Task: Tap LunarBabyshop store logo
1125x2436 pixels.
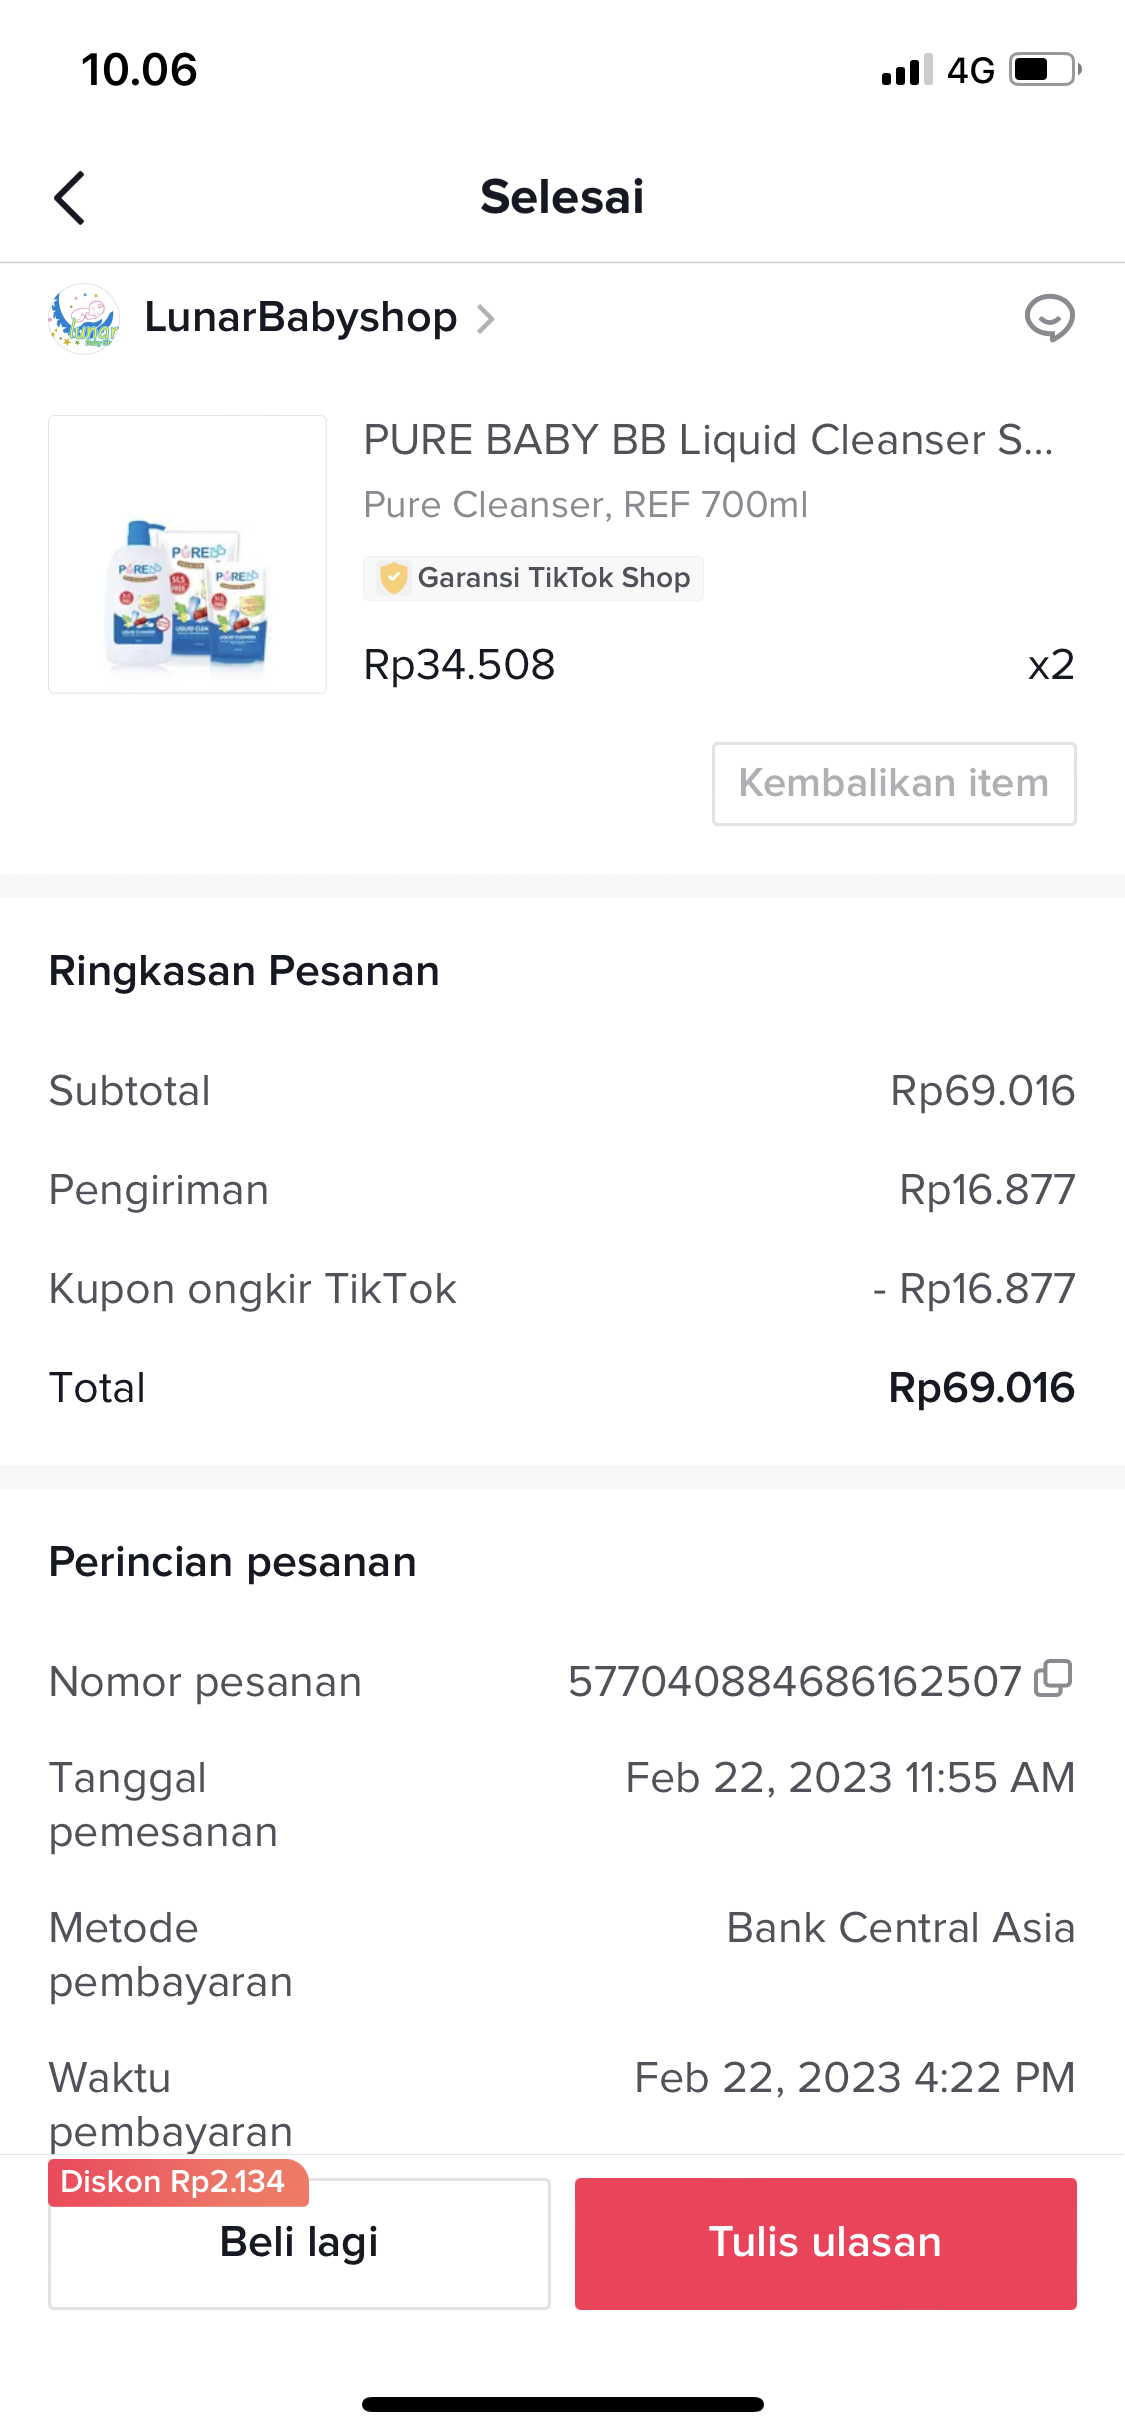Action: click(84, 319)
